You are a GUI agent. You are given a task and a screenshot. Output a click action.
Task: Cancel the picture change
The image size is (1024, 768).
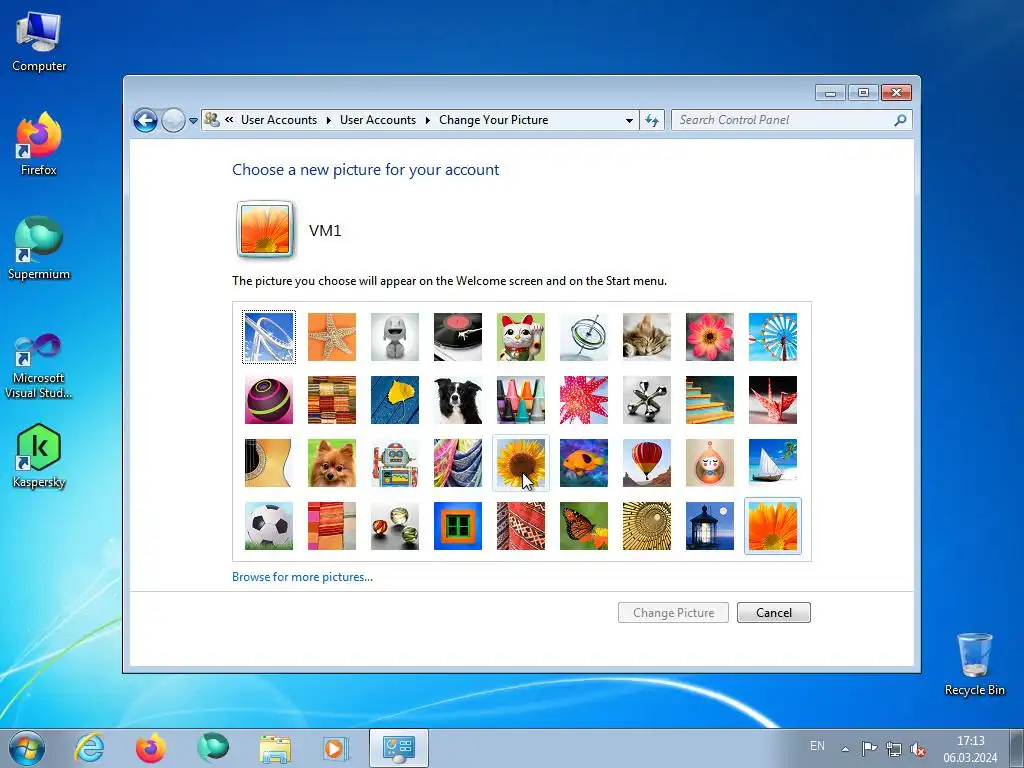click(x=774, y=613)
